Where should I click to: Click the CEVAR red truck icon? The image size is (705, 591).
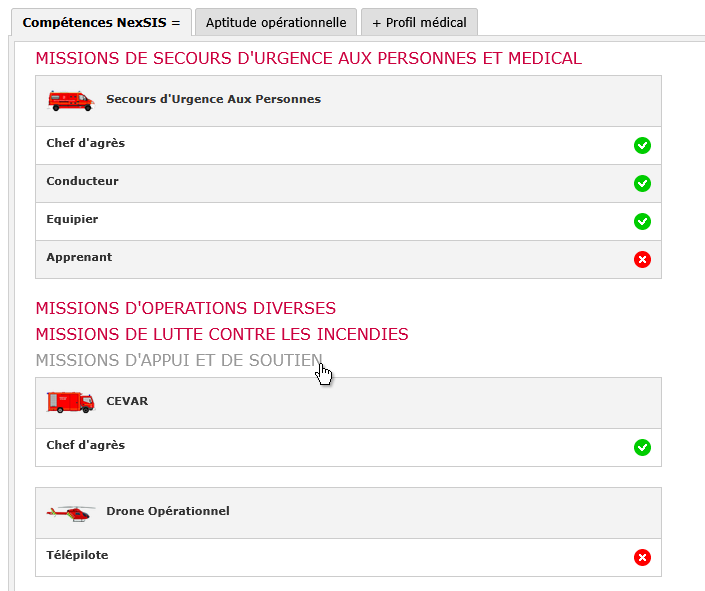pos(71,402)
